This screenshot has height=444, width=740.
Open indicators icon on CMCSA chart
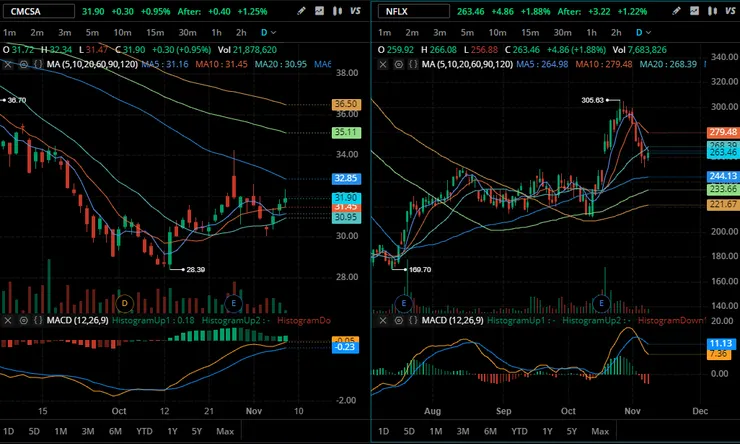320,11
